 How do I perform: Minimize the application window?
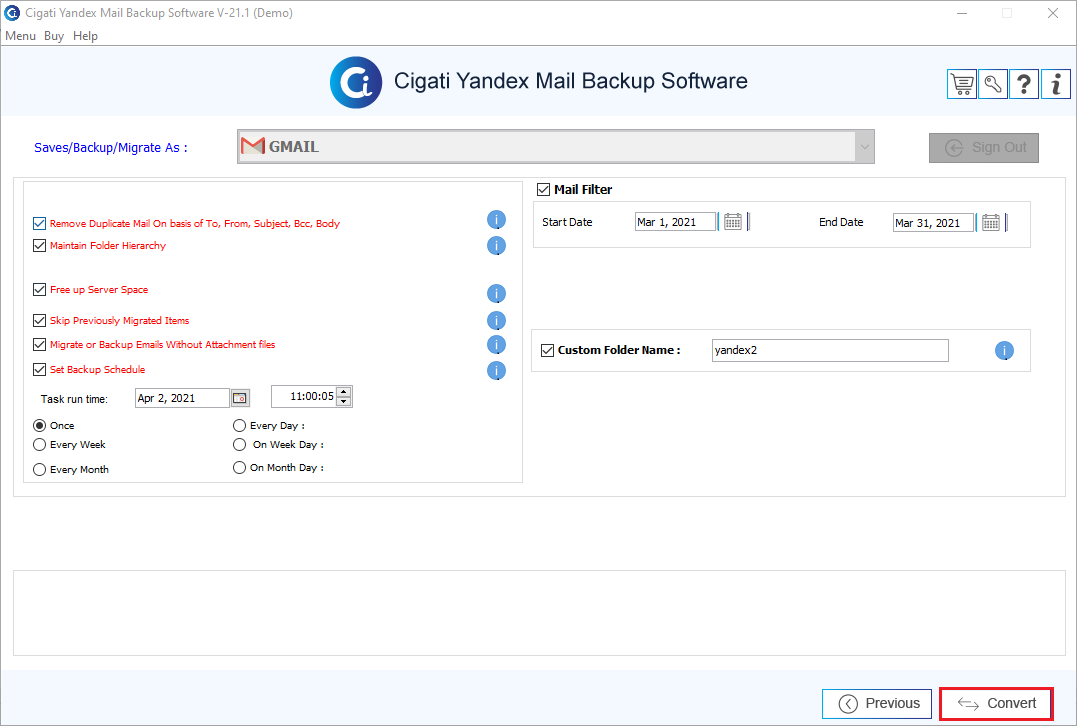pos(962,13)
